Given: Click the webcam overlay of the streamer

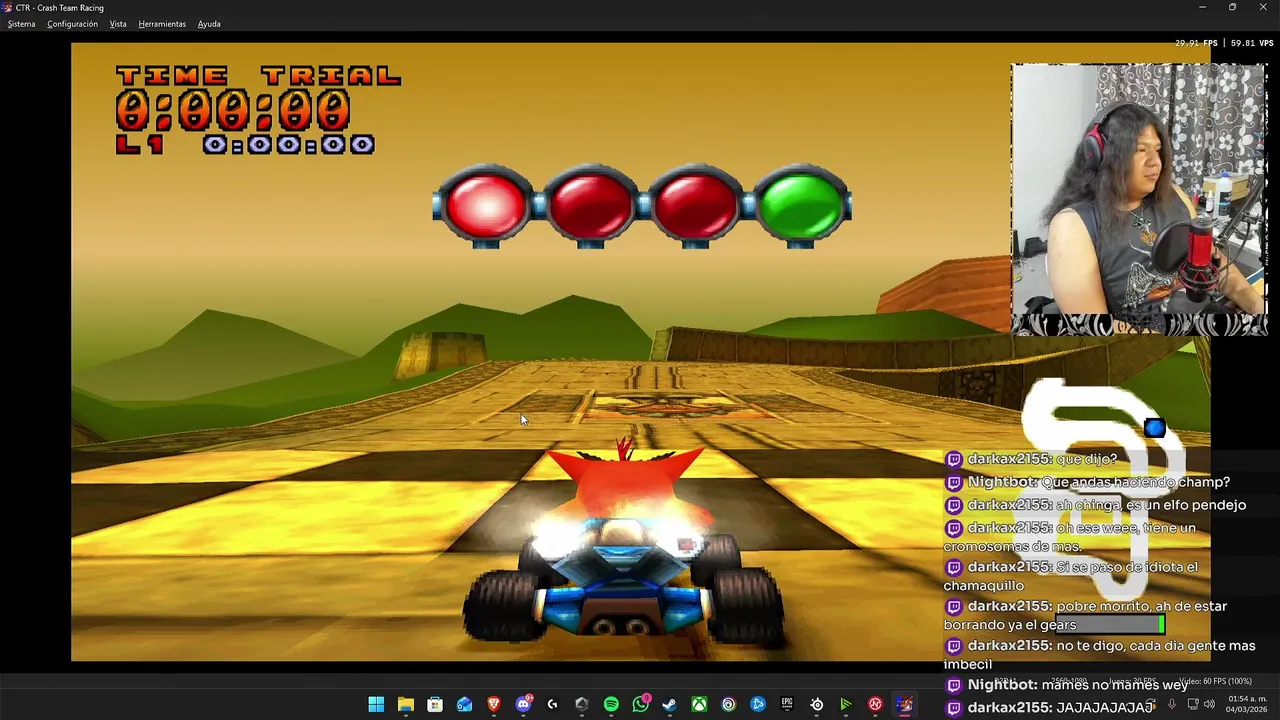Looking at the screenshot, I should point(1139,200).
